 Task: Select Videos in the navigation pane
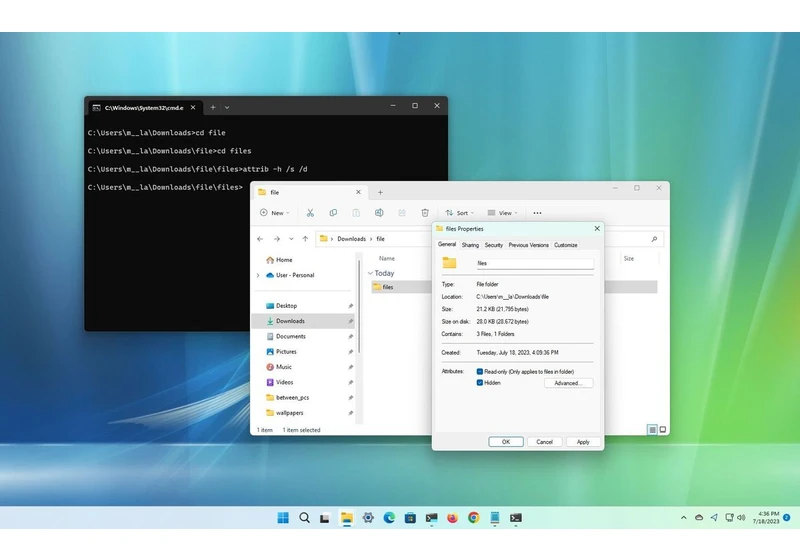[304, 382]
